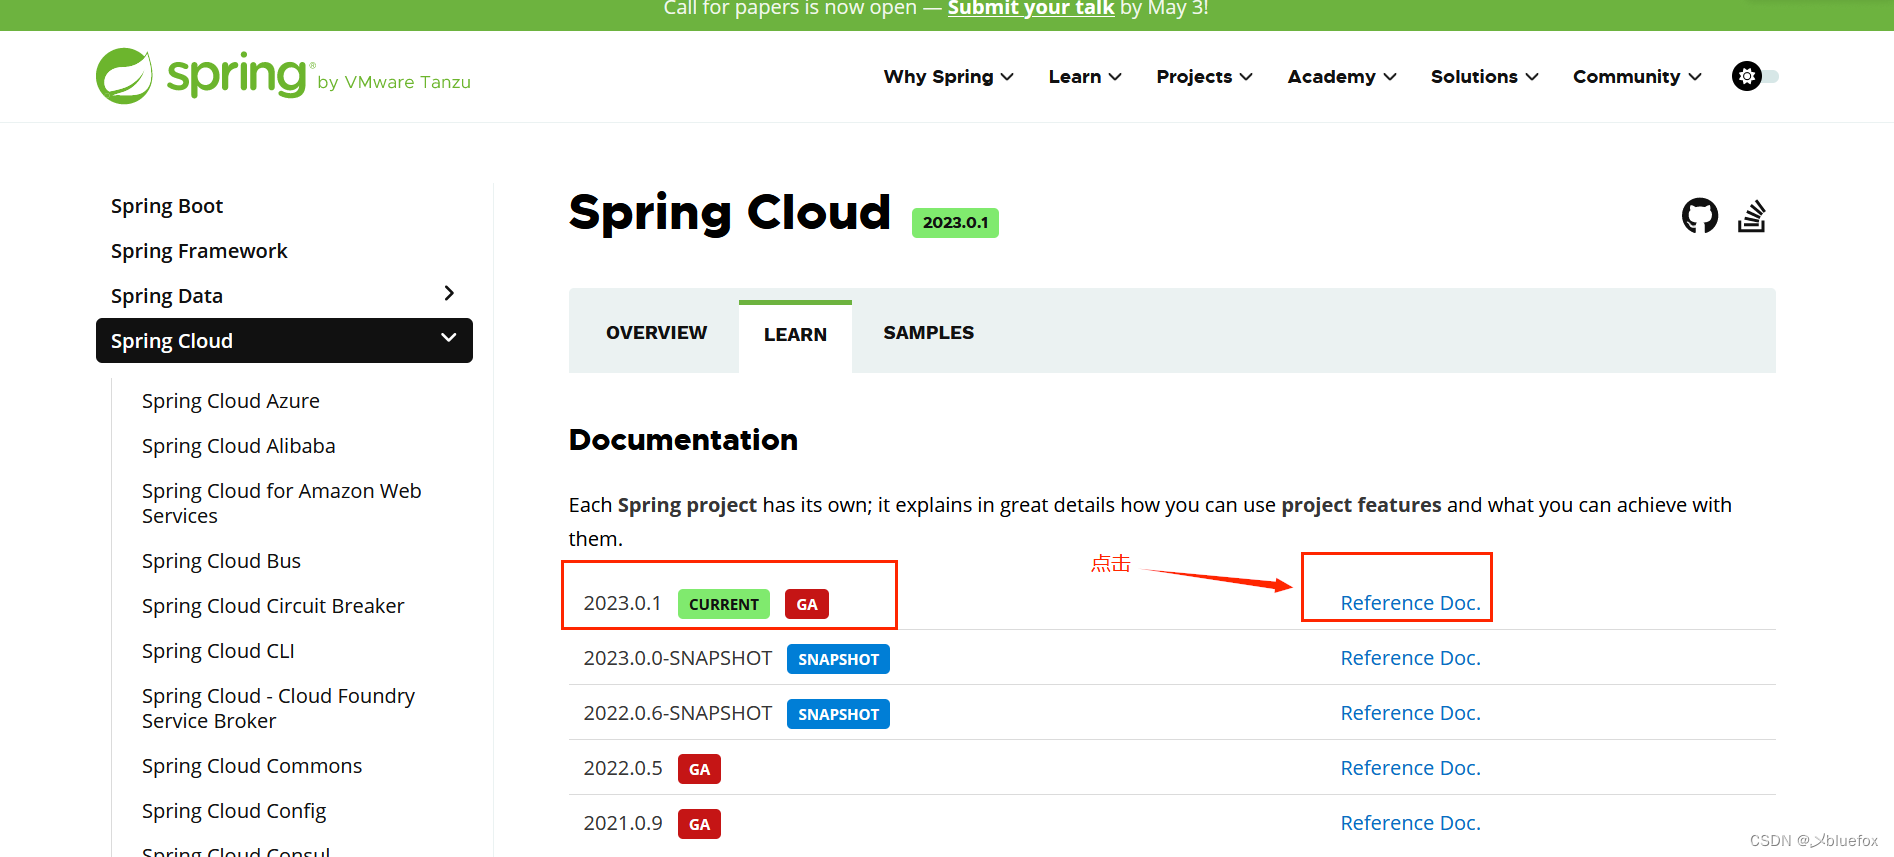Click the version text '2022.0.6-SNAPSHOT'
This screenshot has width=1894, height=857.
pyautogui.click(x=678, y=713)
